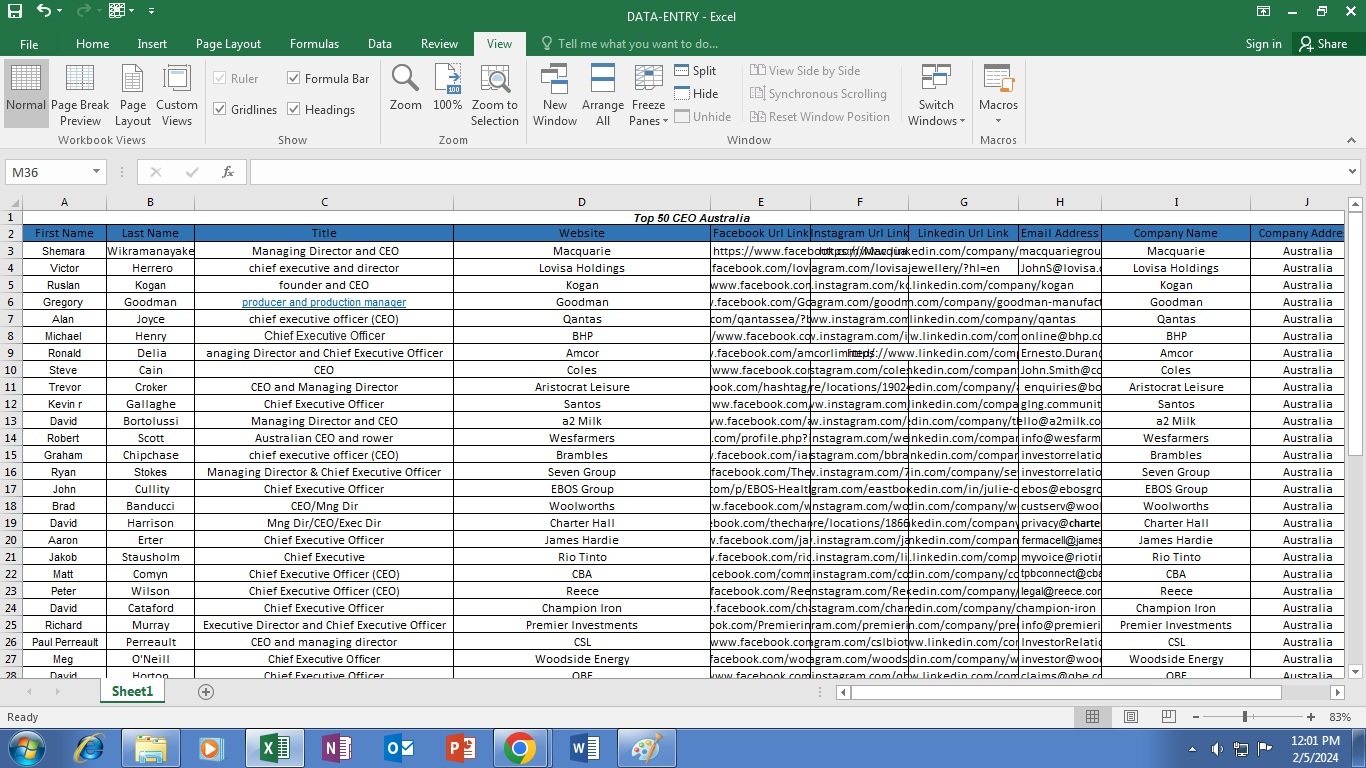
Task: Open Customize Quick Access Toolbar dropdown
Action: click(x=151, y=11)
